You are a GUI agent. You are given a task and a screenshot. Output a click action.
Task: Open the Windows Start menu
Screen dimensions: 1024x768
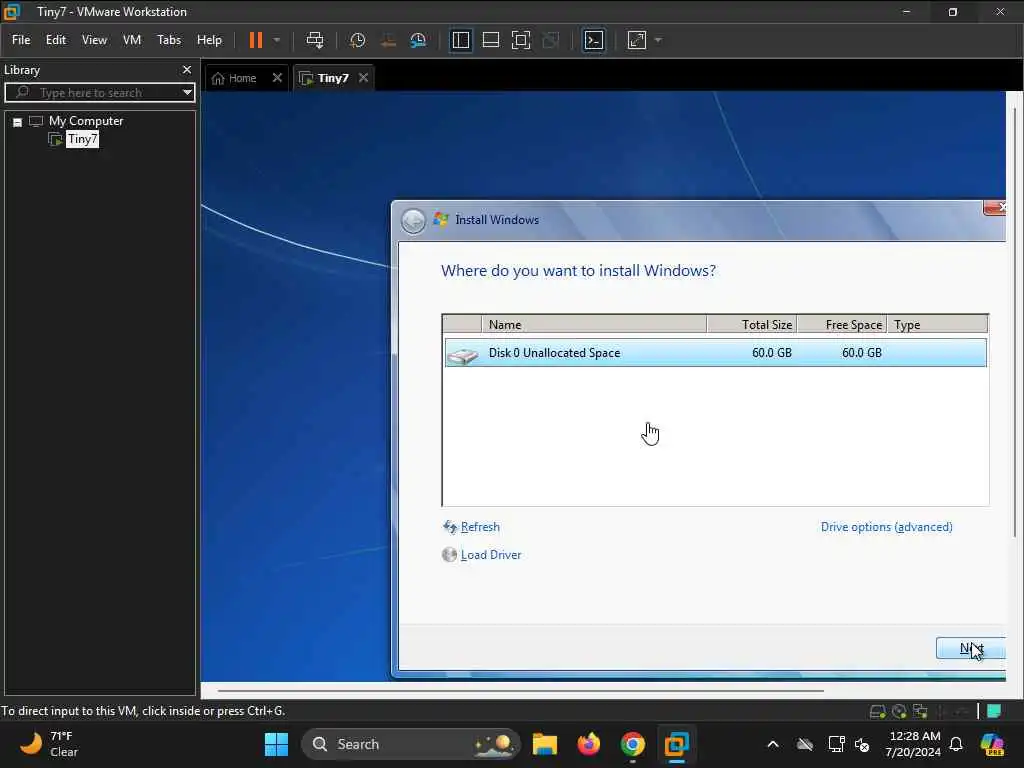coord(276,744)
